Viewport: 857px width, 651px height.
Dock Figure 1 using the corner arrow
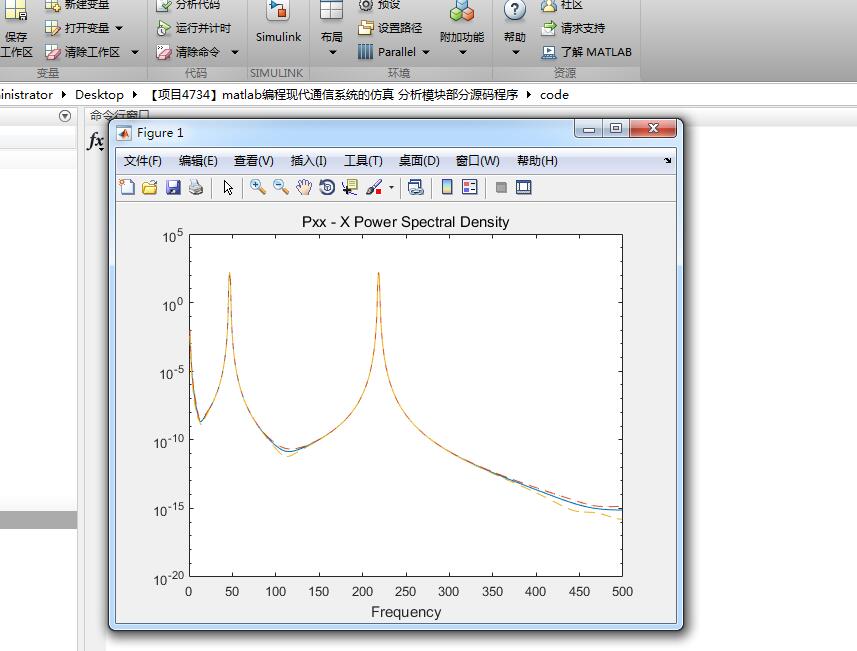click(668, 161)
